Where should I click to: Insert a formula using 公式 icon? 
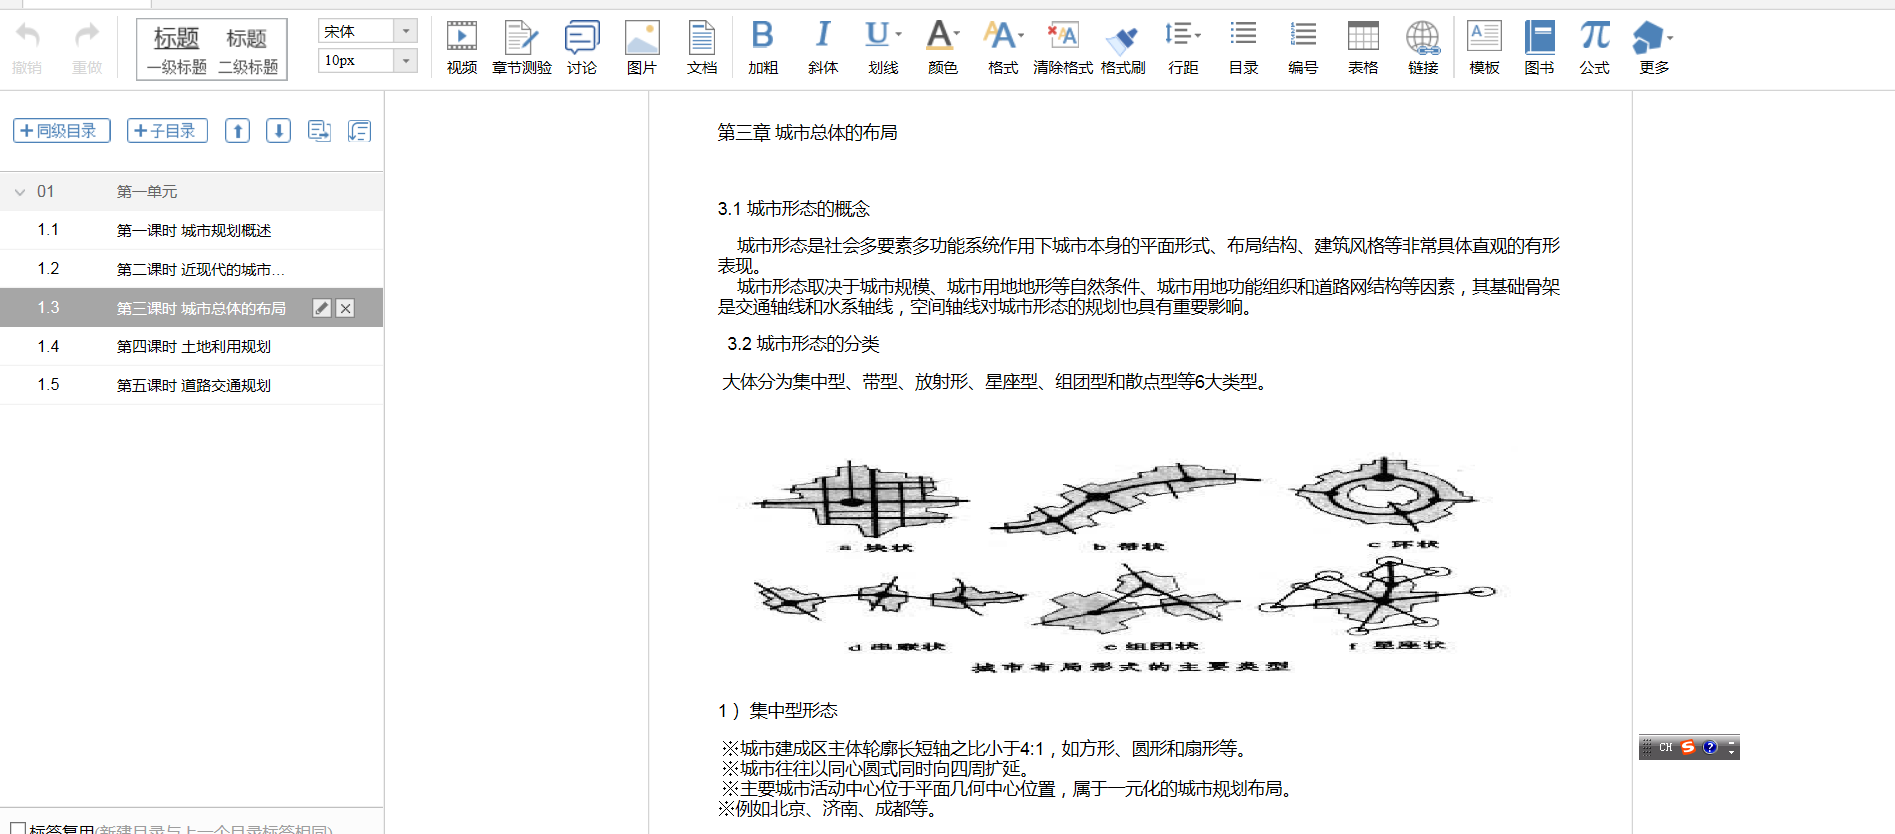click(1594, 47)
